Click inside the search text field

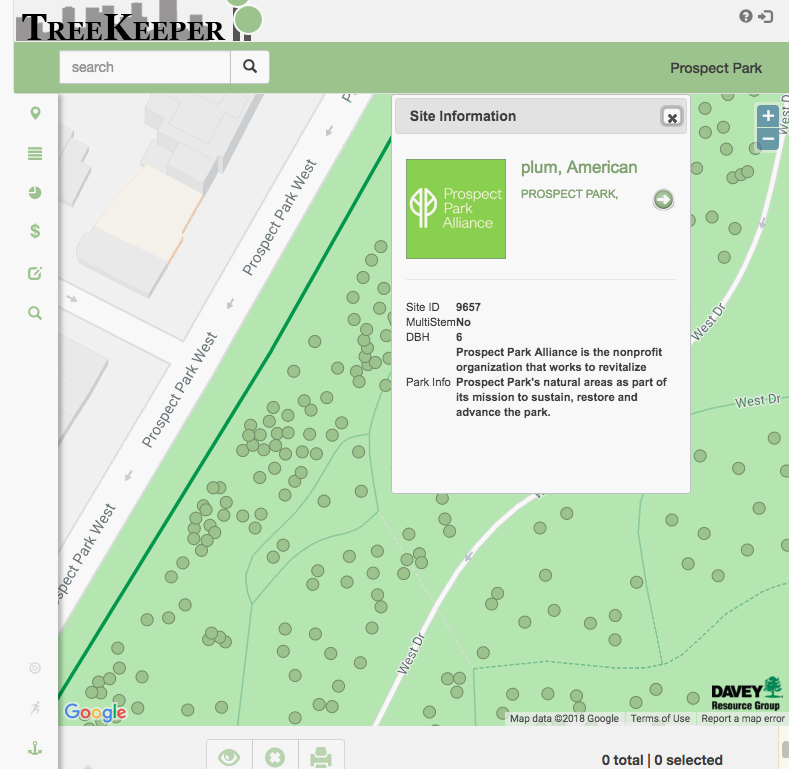[x=145, y=67]
